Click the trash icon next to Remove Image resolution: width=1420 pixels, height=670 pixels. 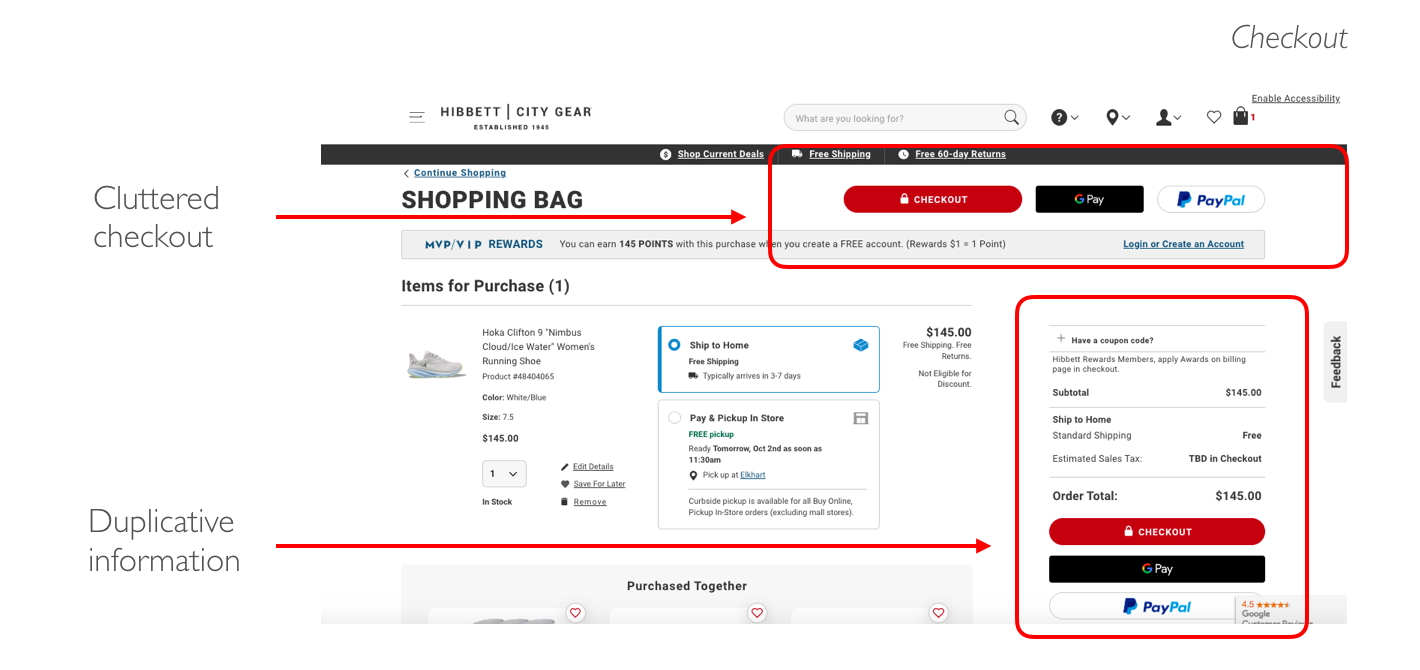pos(565,502)
